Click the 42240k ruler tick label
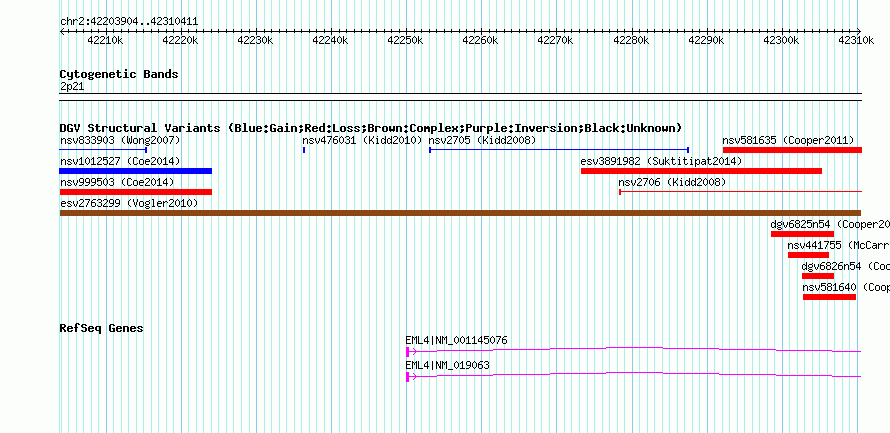The width and height of the screenshot is (890, 433). point(330,40)
